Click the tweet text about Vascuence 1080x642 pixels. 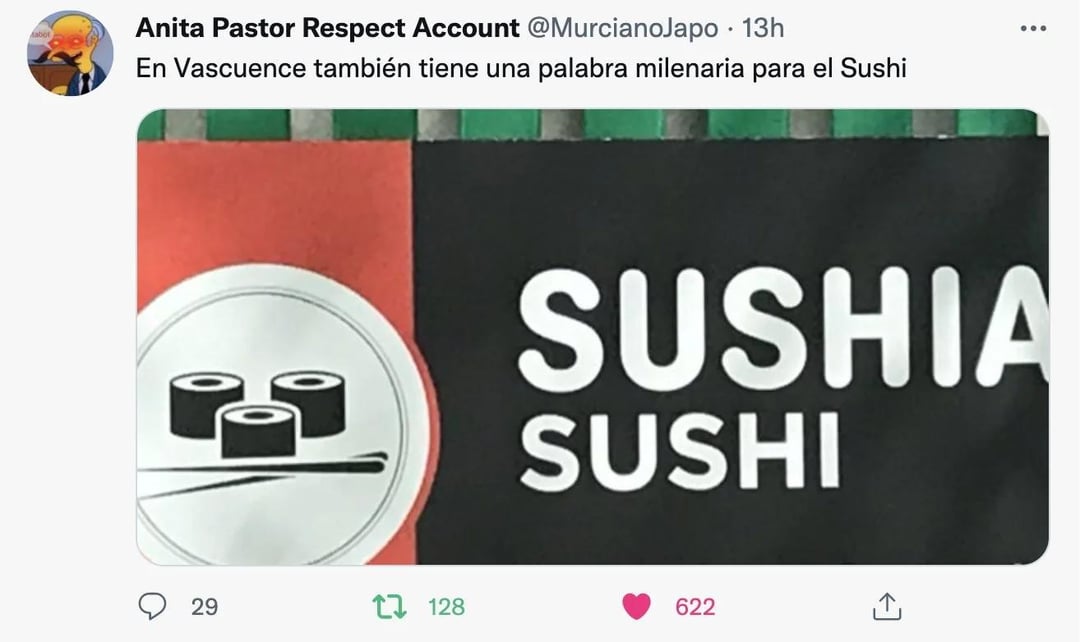coord(521,68)
